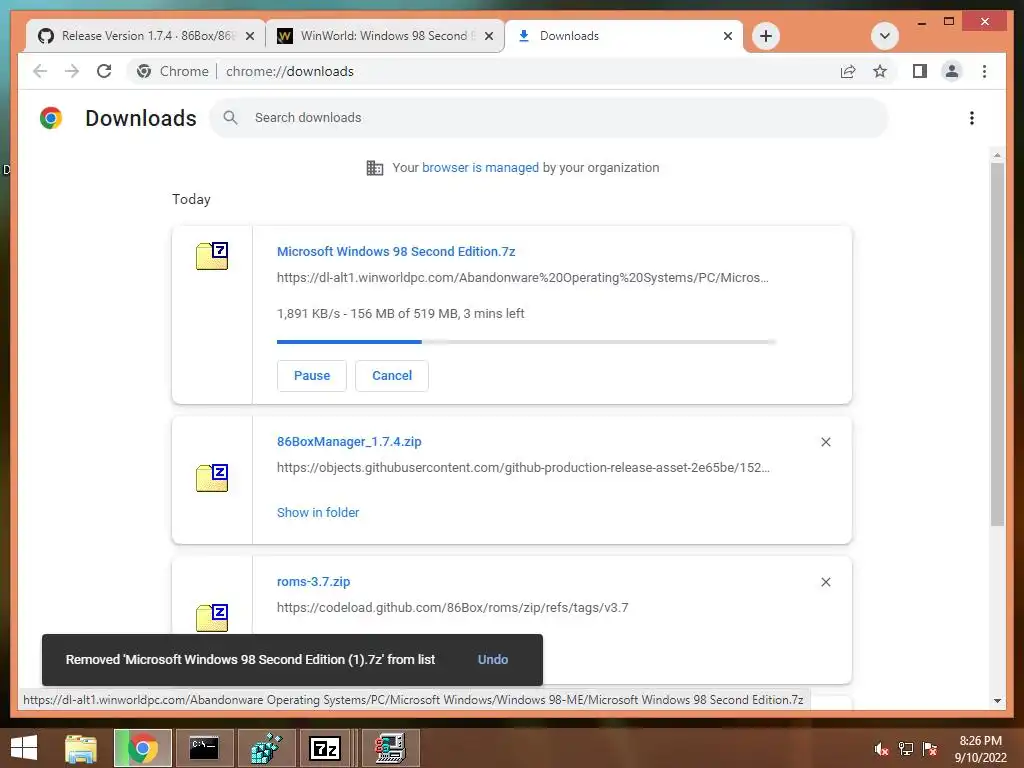Undo the removal of the download

pyautogui.click(x=492, y=660)
